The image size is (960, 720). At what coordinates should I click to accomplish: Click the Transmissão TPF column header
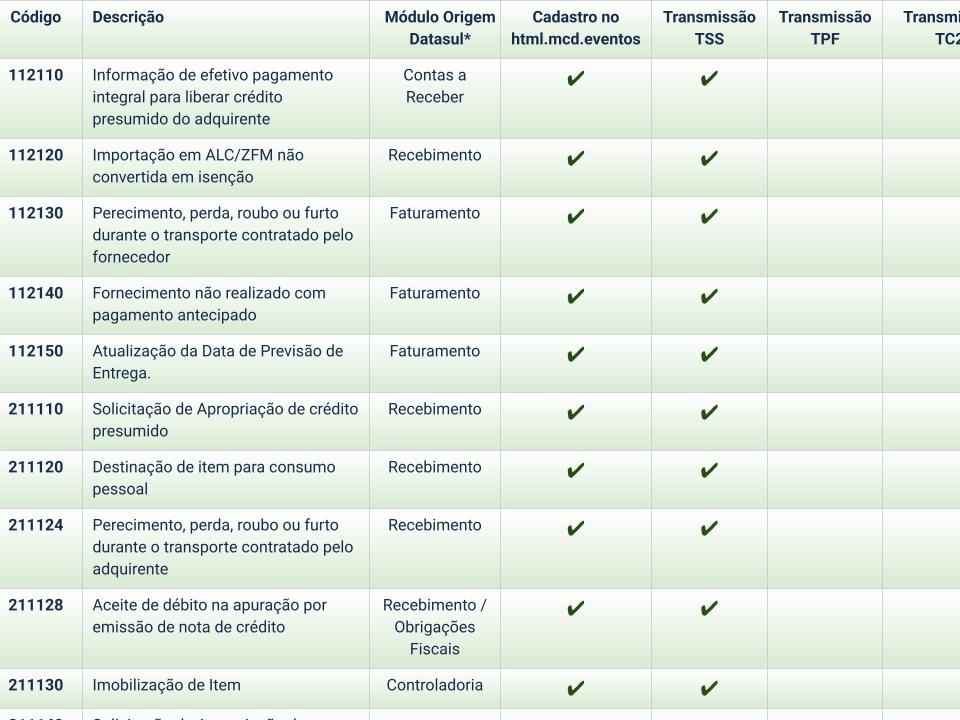click(x=824, y=28)
